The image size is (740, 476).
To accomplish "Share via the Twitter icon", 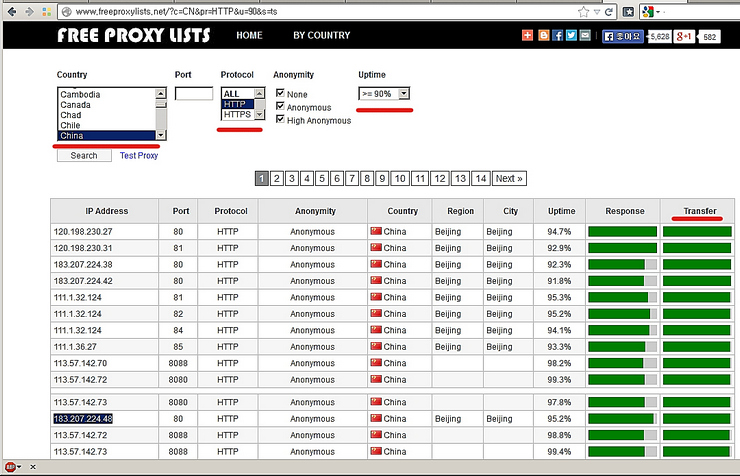I will point(571,35).
